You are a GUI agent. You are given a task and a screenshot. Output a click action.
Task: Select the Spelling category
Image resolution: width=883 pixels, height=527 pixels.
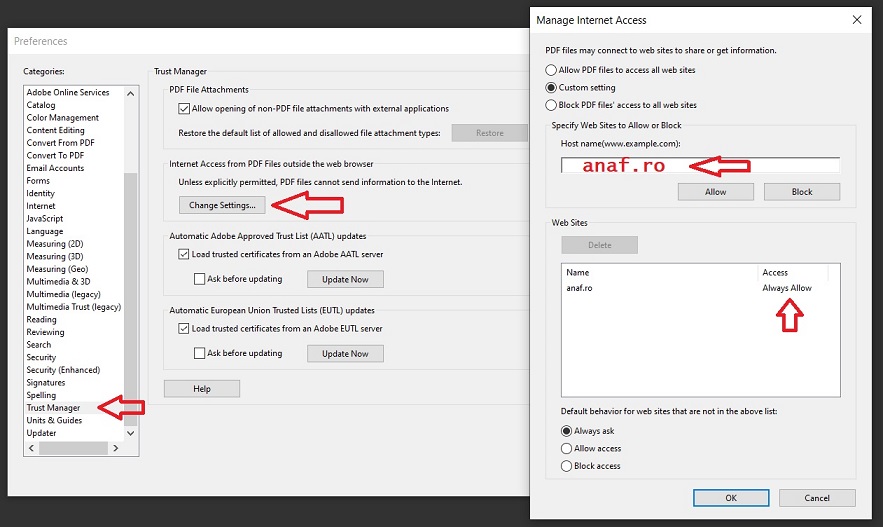pyautogui.click(x=41, y=395)
